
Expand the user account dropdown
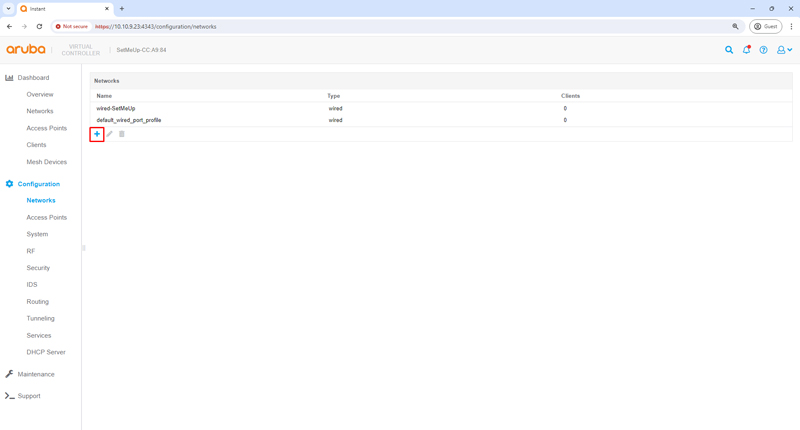[784, 50]
